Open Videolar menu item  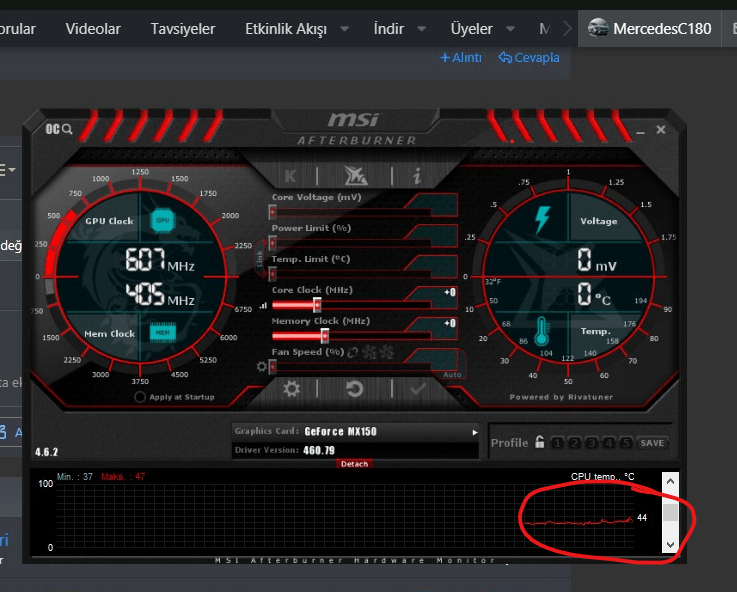coord(93,29)
